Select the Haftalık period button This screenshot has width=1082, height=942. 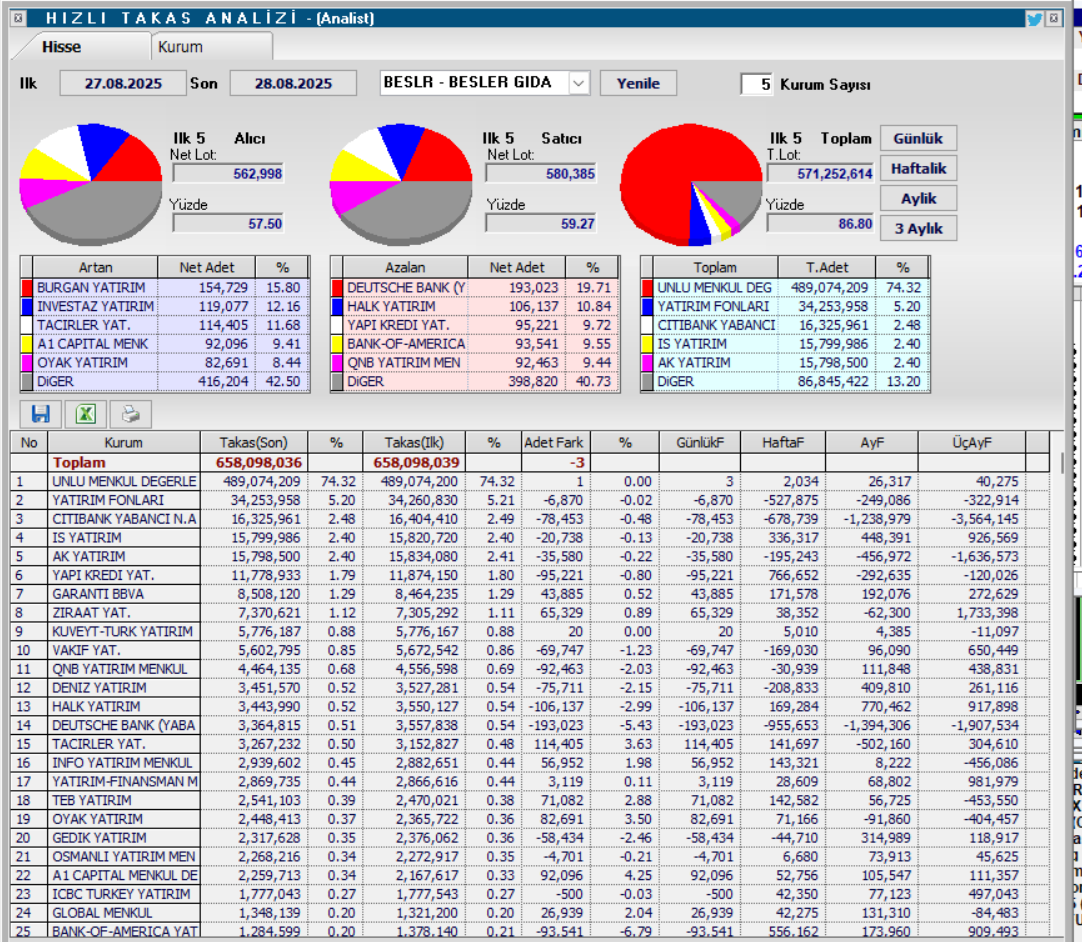click(x=918, y=168)
